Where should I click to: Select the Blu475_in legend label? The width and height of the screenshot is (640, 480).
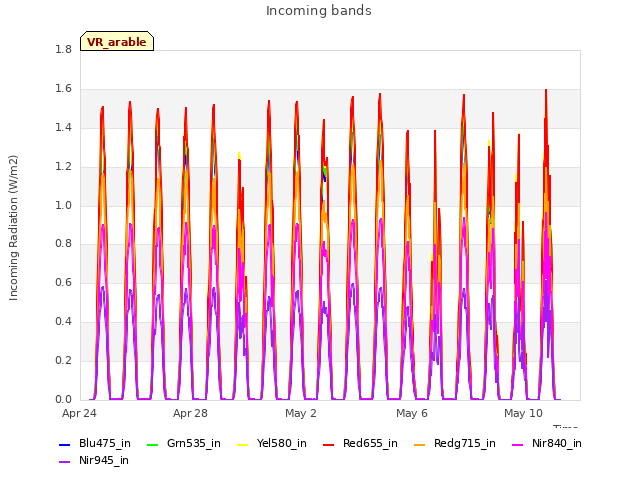(105, 444)
